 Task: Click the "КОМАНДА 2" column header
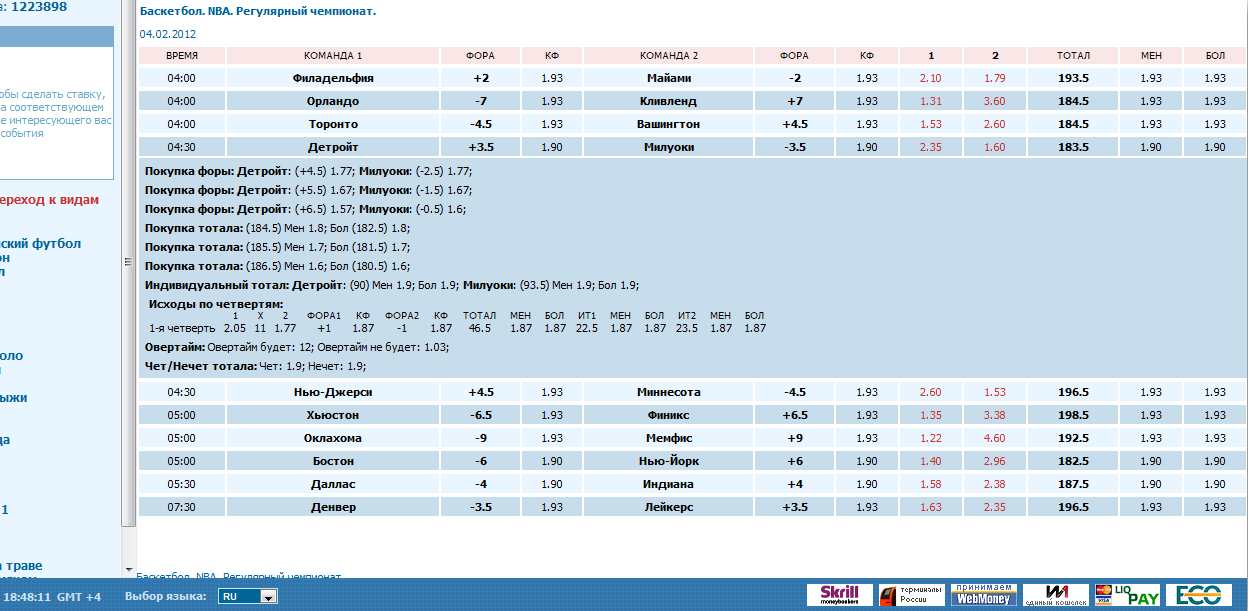pyautogui.click(x=669, y=56)
